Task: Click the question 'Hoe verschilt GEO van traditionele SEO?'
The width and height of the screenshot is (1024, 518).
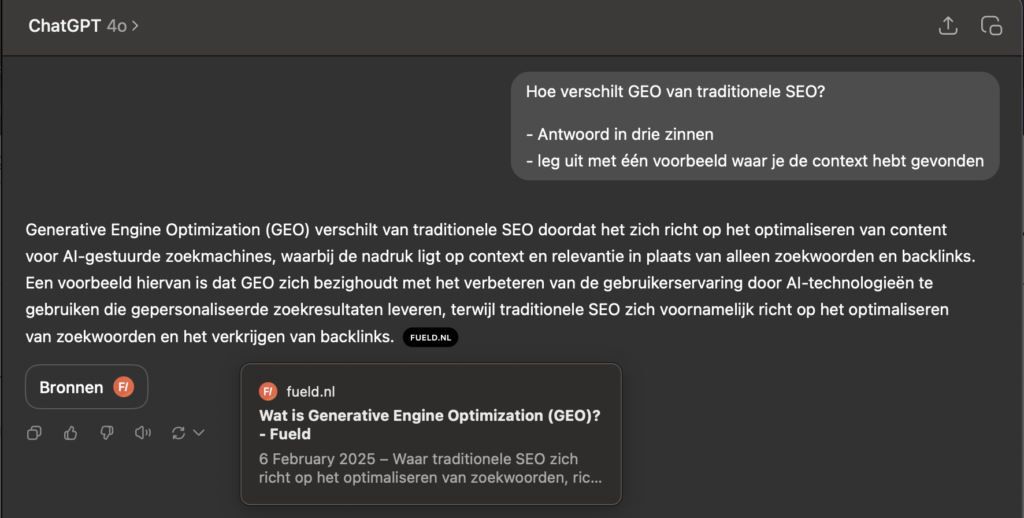Action: [675, 91]
